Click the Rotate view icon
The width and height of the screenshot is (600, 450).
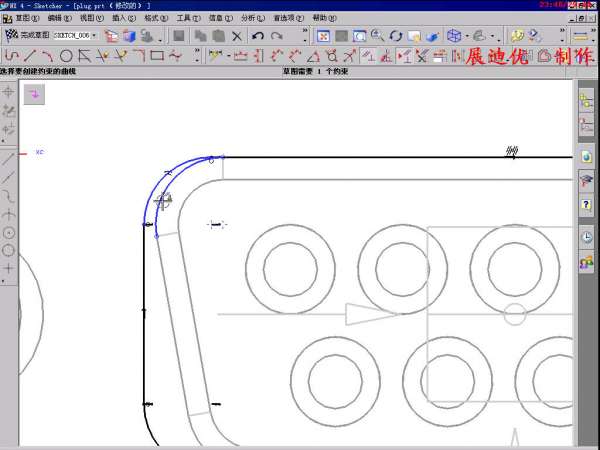coord(396,36)
